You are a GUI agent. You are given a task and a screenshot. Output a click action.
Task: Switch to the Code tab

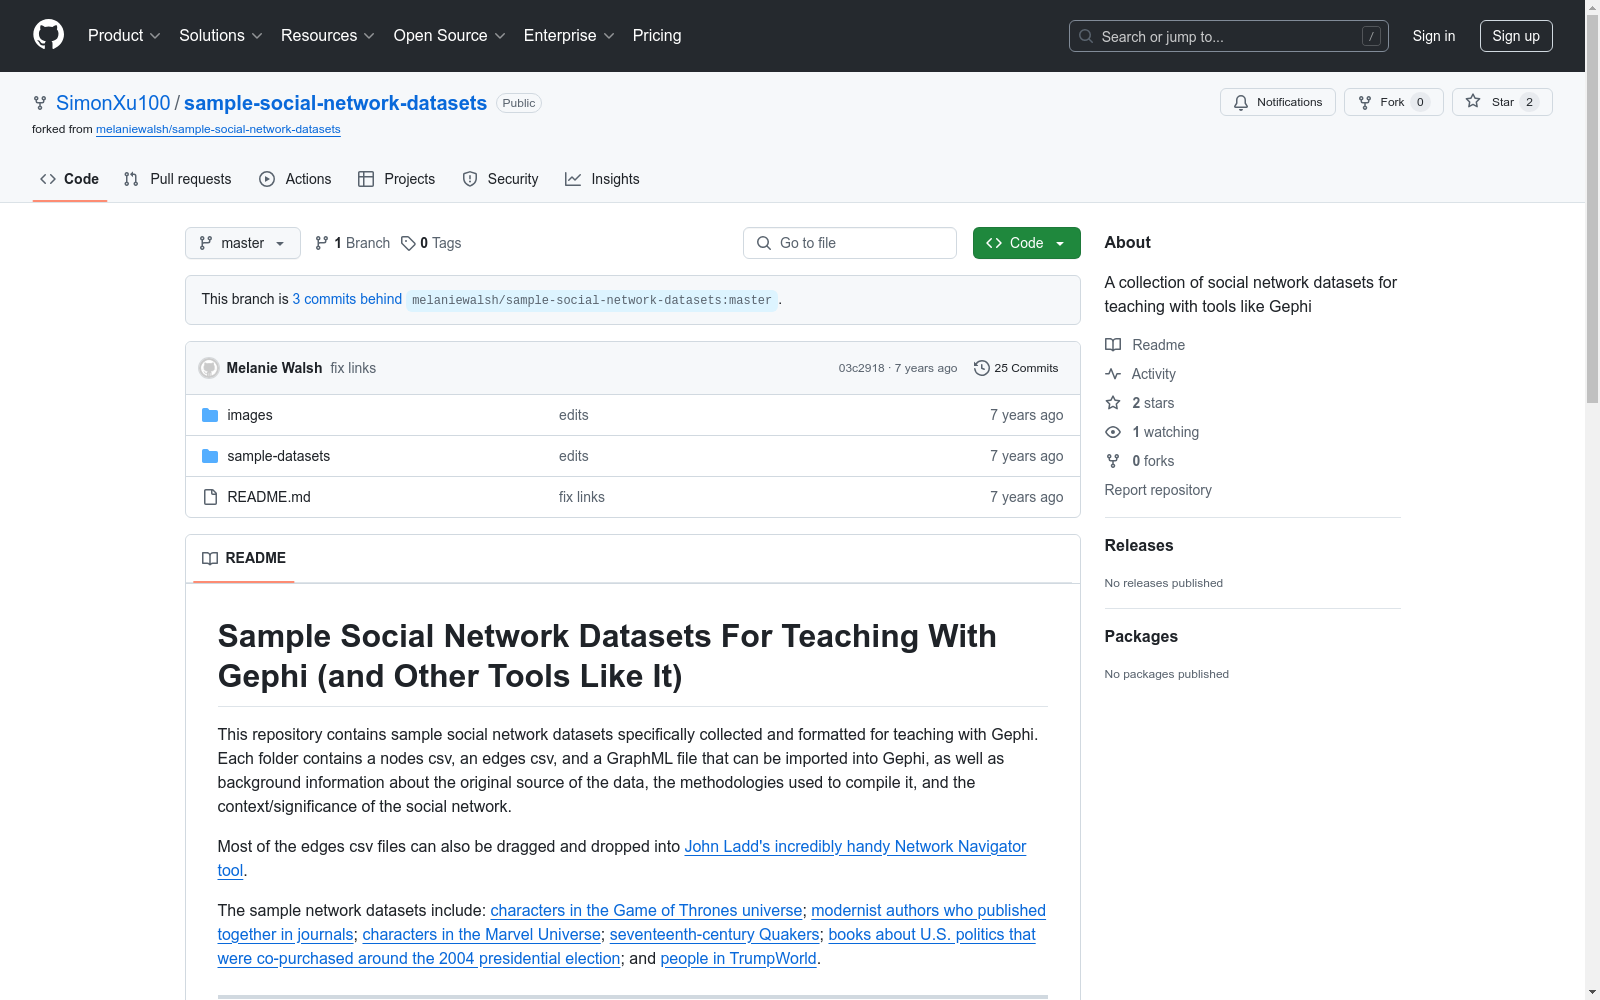(70, 179)
